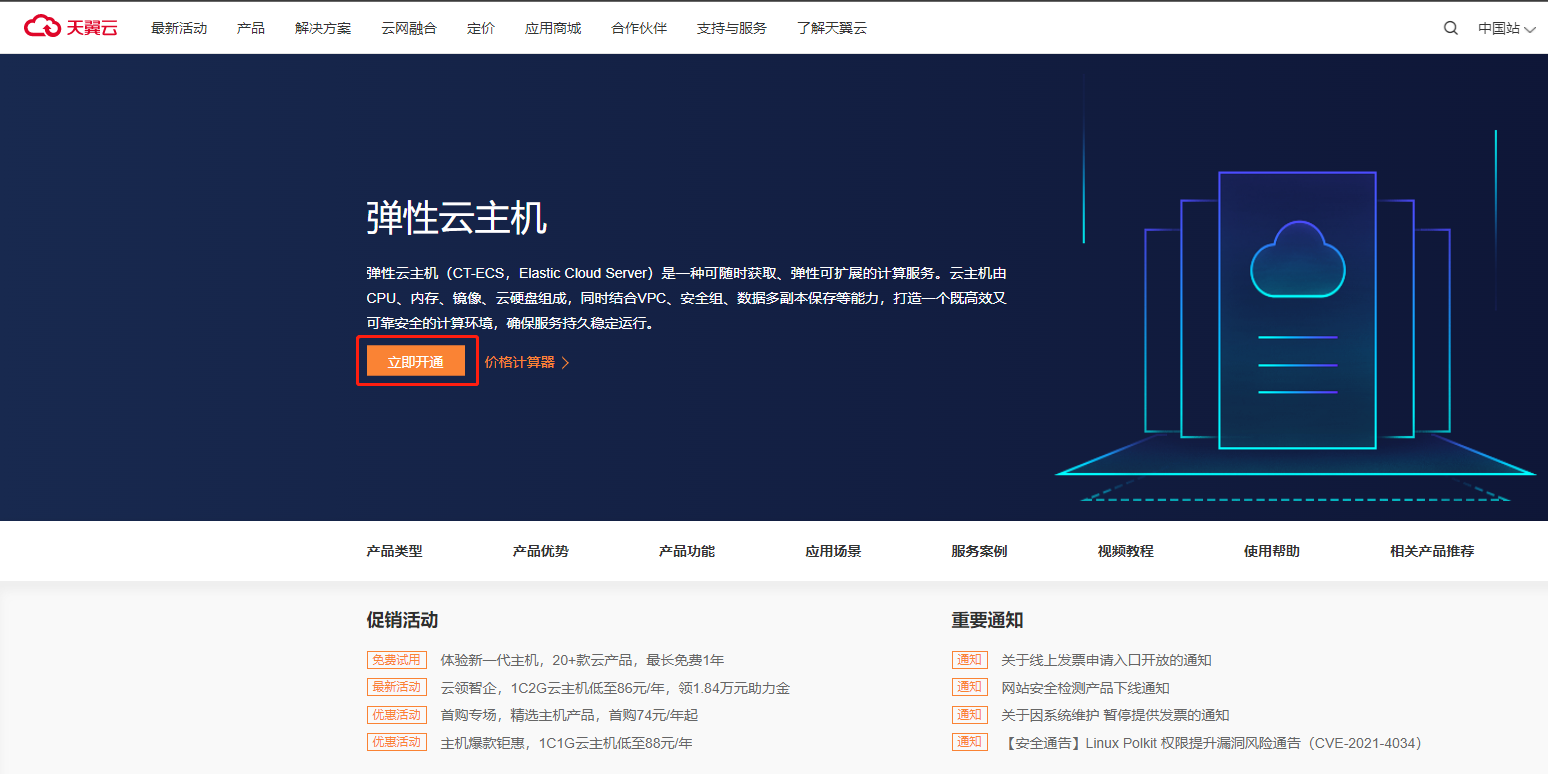Viewport: 1548px width, 774px height.
Task: Open the Linux Polkit 安全通告 notice
Action: pos(1210,743)
